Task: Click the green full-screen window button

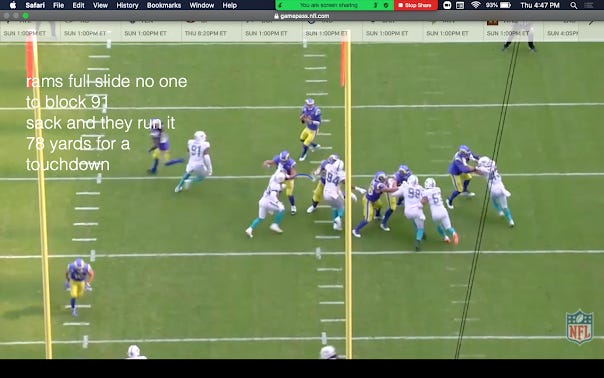Action: pyautogui.click(x=25, y=16)
